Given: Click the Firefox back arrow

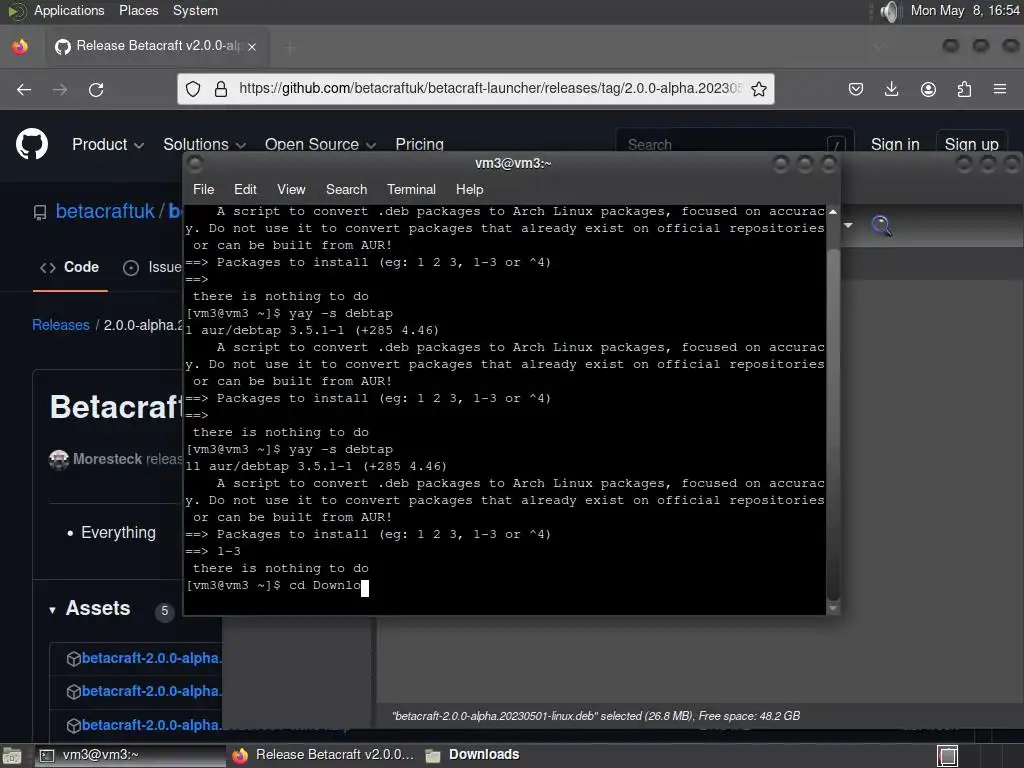Looking at the screenshot, I should [x=24, y=89].
